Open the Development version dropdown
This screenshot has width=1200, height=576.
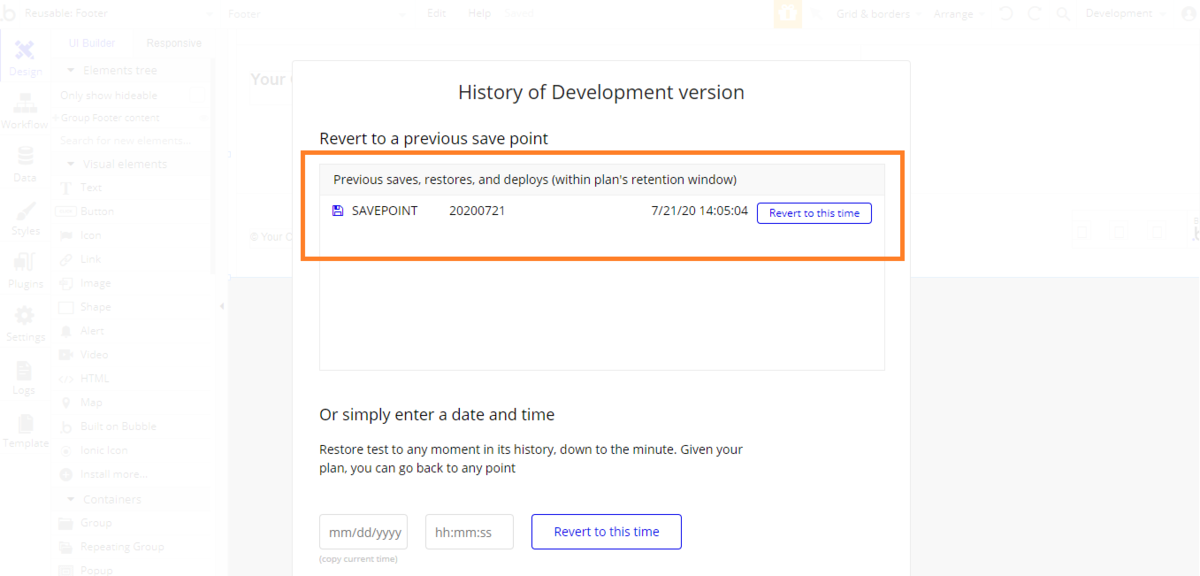point(1125,14)
